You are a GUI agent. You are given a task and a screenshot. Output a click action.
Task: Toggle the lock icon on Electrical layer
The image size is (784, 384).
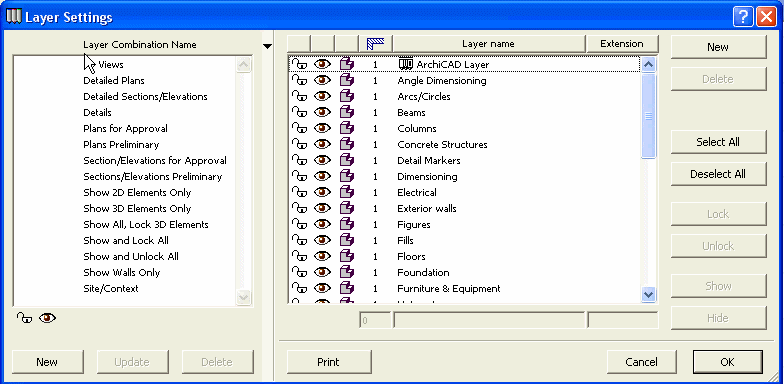pos(300,192)
